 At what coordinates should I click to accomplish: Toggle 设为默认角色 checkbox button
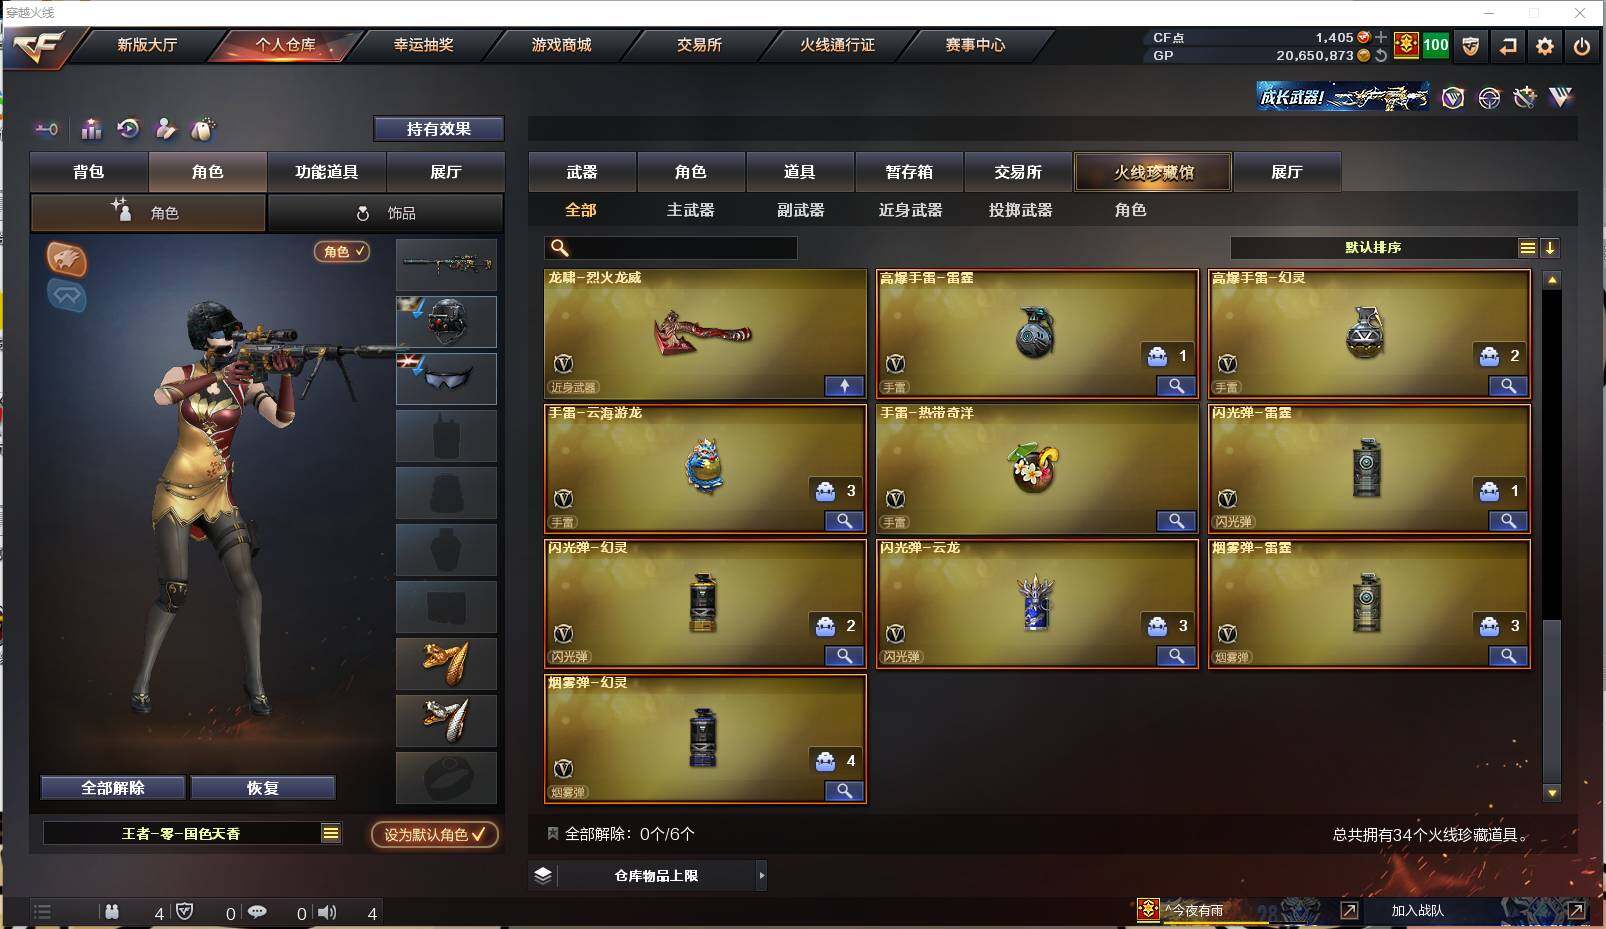pyautogui.click(x=435, y=834)
